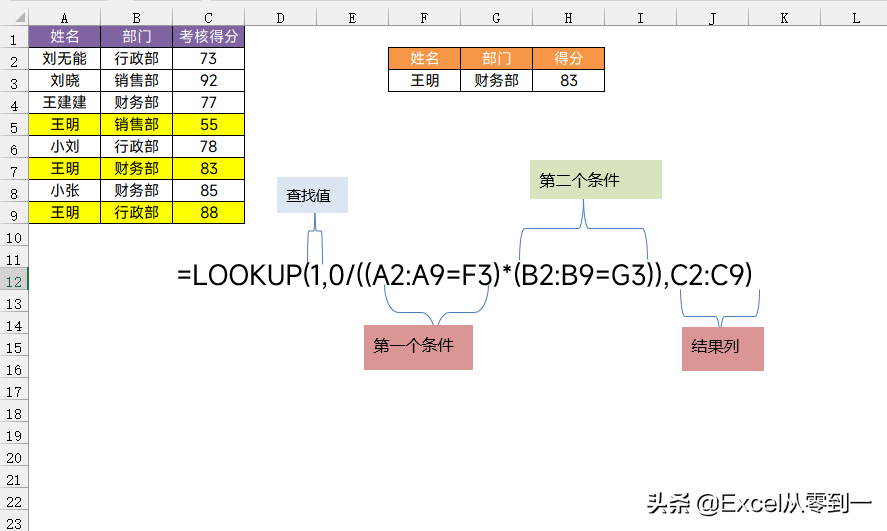Select score cell 88
The height and width of the screenshot is (531, 887).
208,213
